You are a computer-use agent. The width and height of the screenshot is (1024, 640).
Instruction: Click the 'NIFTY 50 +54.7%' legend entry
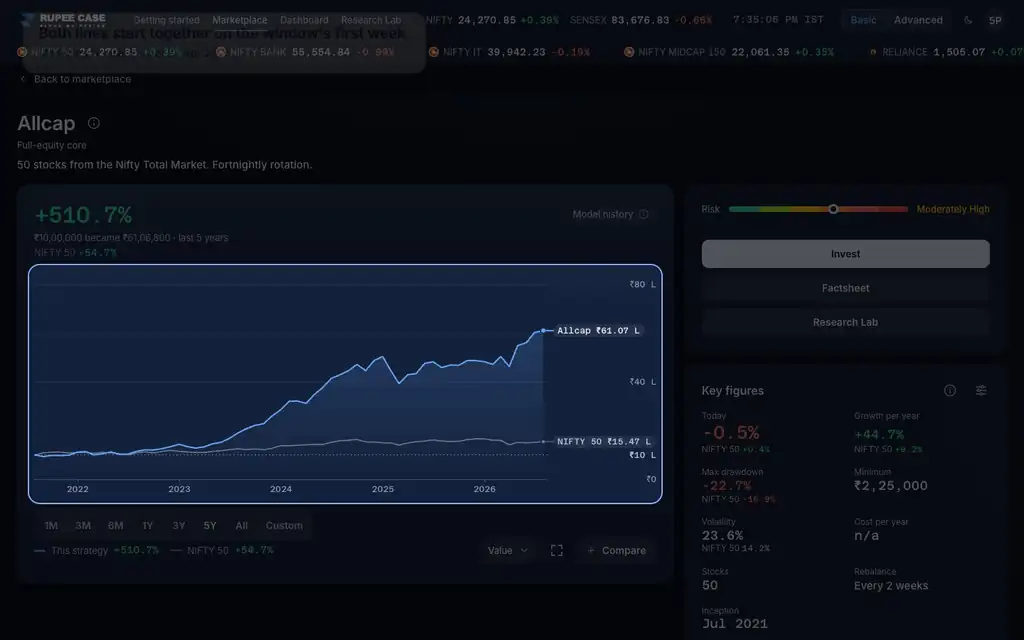[x=222, y=551]
